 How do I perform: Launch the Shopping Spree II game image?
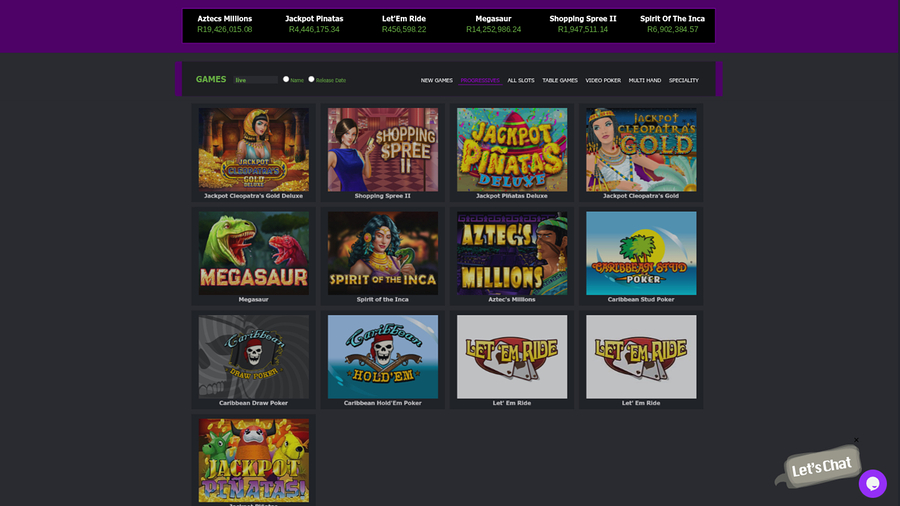(383, 149)
